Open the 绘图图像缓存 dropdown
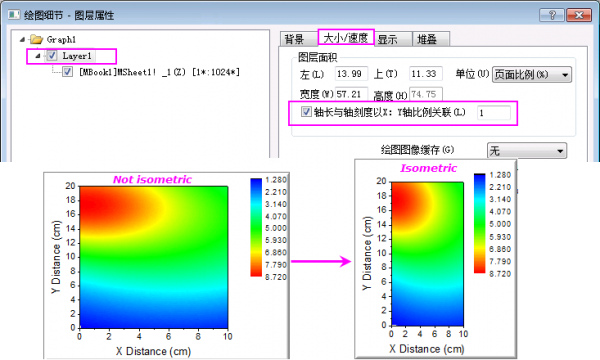This screenshot has width=600, height=360. coord(527,151)
